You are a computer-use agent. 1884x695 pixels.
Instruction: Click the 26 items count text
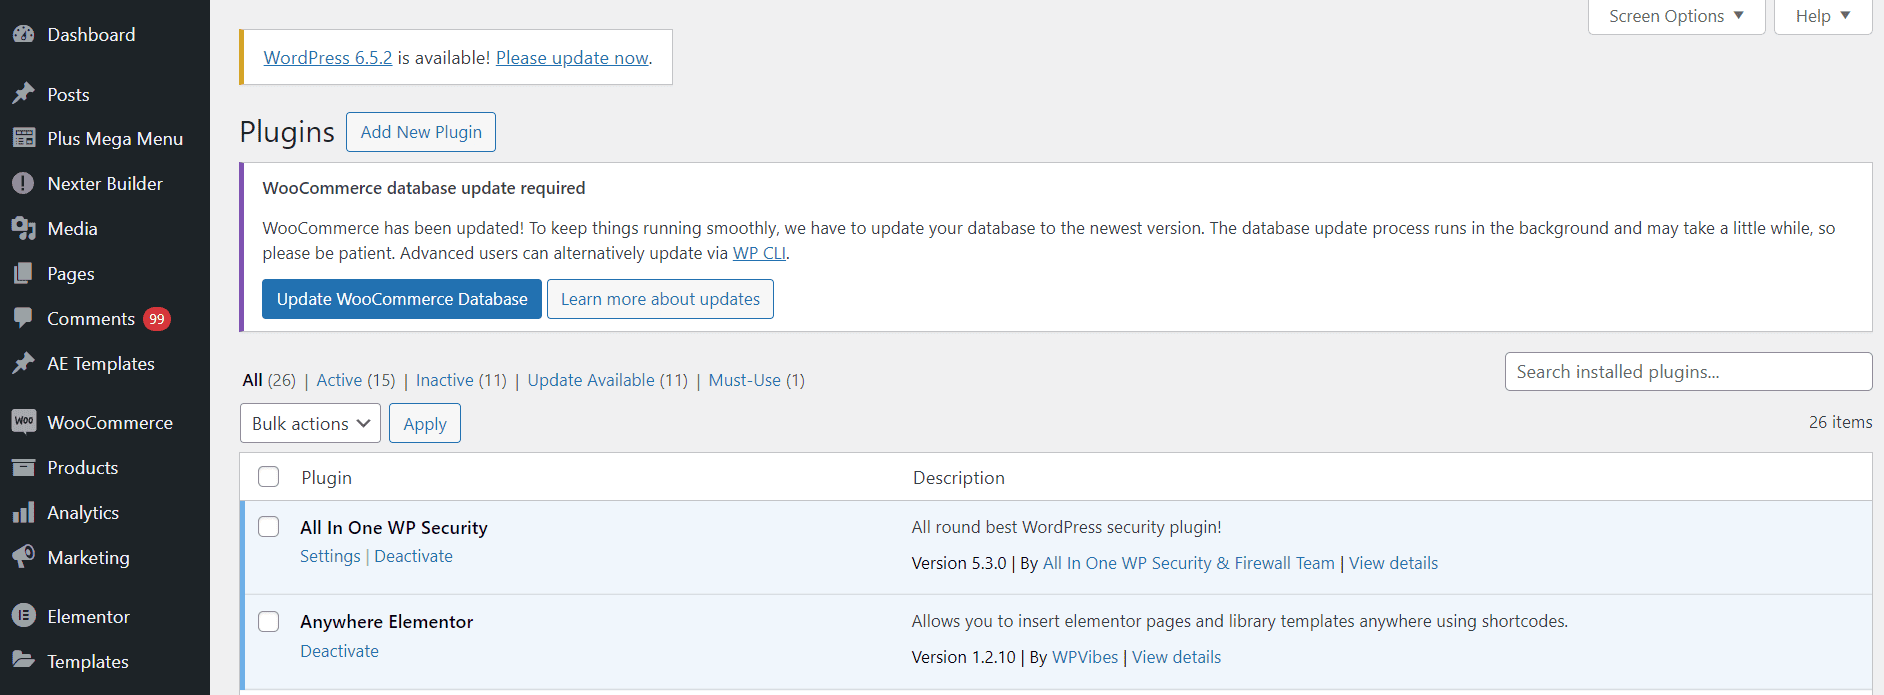[x=1840, y=422]
